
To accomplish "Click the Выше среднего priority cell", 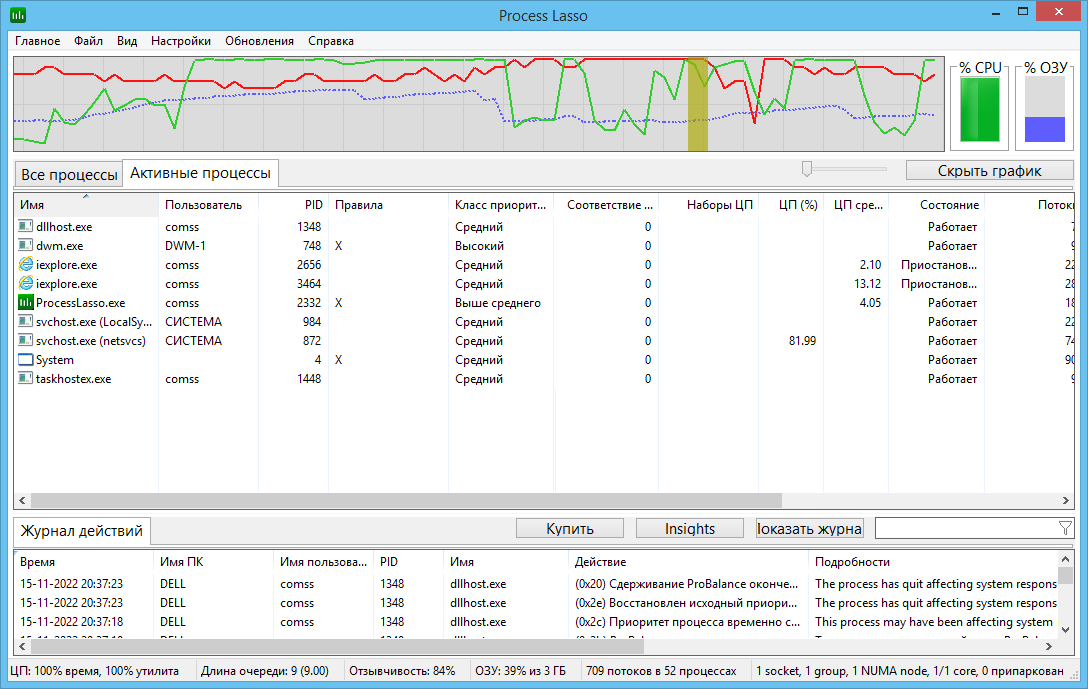I will point(498,303).
